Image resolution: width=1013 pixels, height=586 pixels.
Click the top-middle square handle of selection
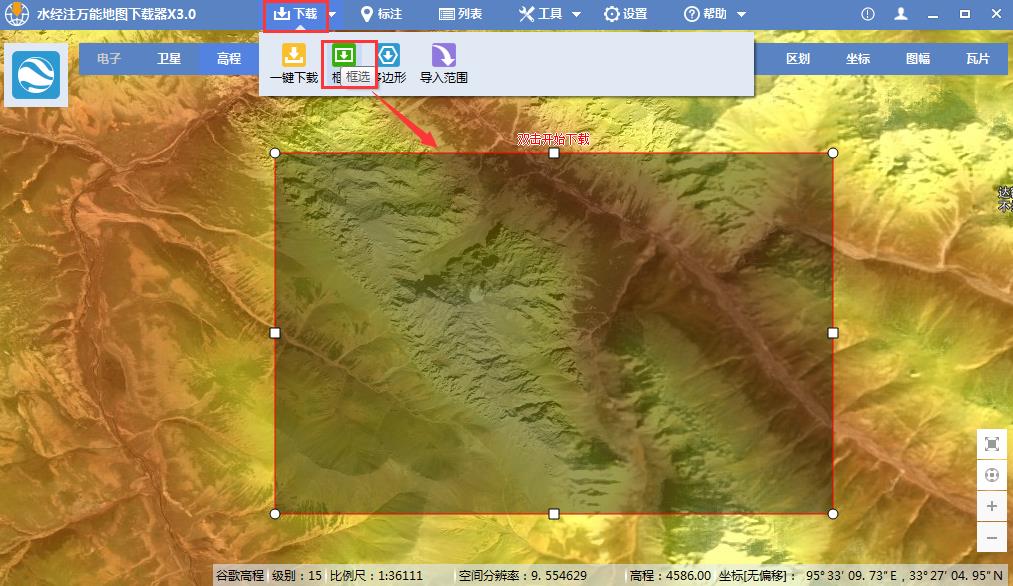[x=554, y=153]
